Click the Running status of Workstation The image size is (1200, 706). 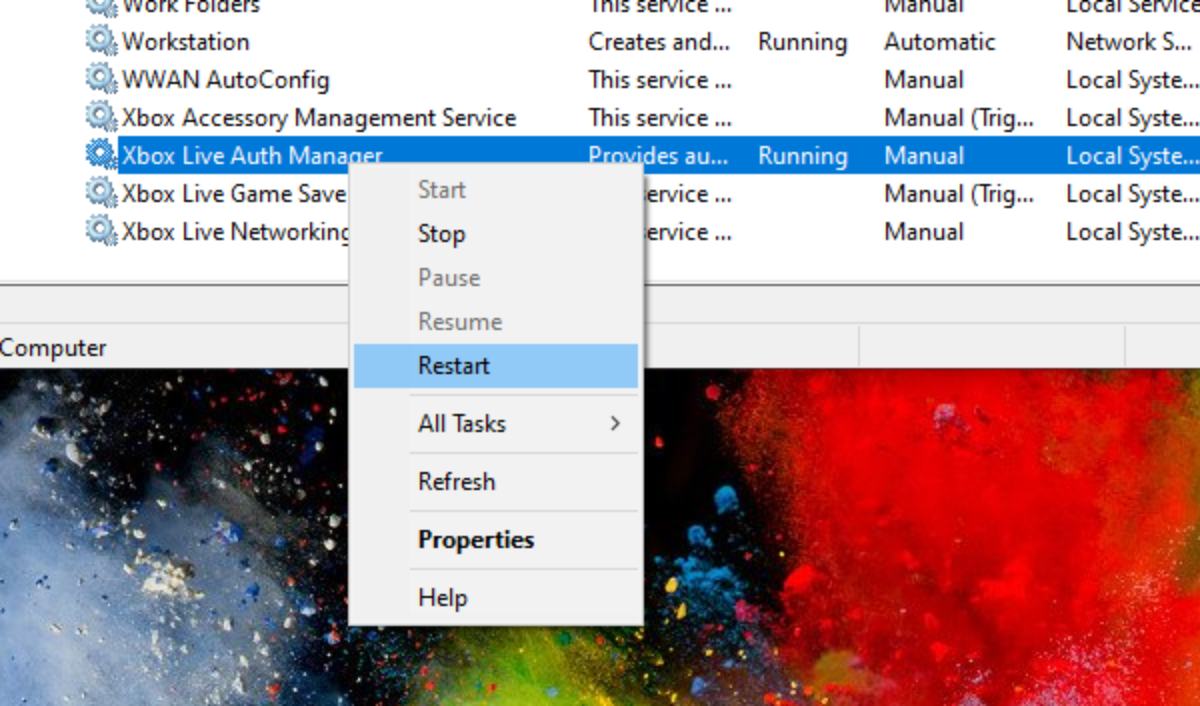point(802,42)
